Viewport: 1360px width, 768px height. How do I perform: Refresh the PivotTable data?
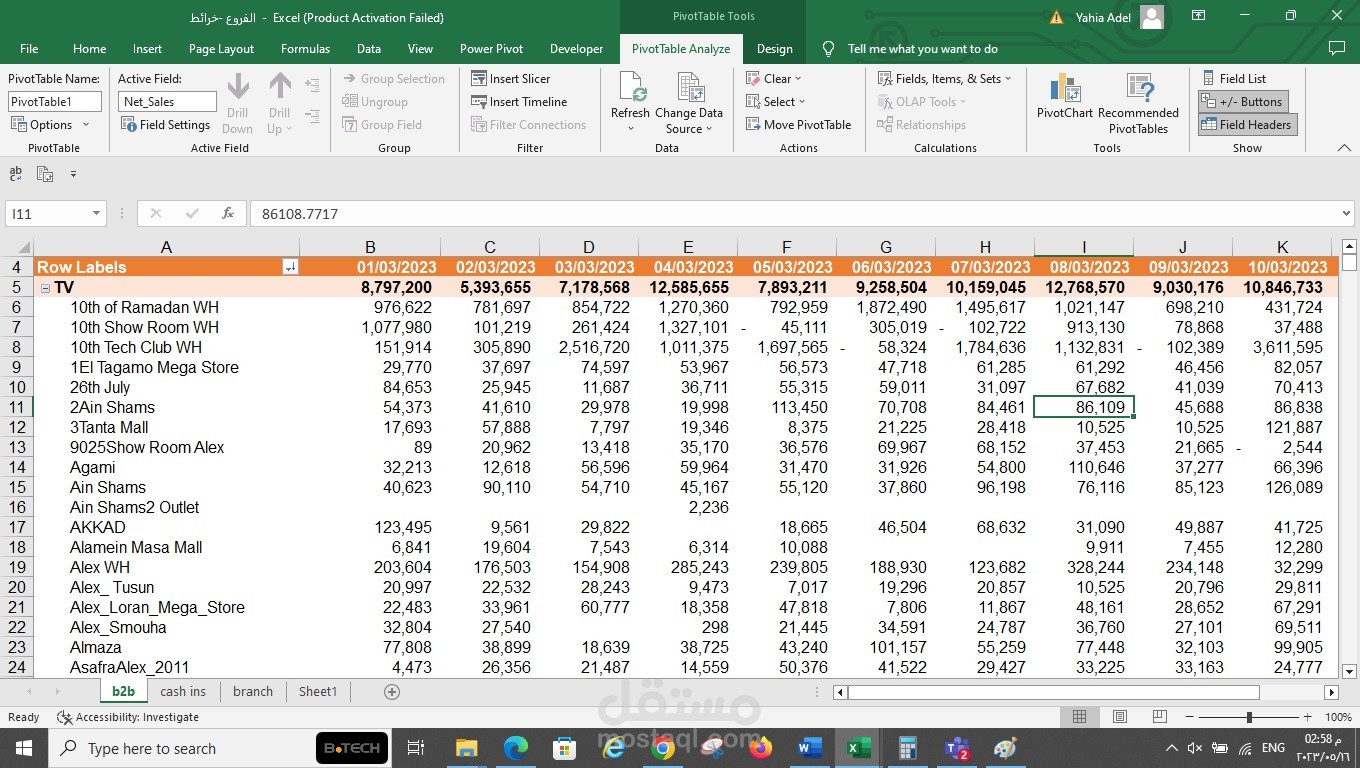[630, 100]
